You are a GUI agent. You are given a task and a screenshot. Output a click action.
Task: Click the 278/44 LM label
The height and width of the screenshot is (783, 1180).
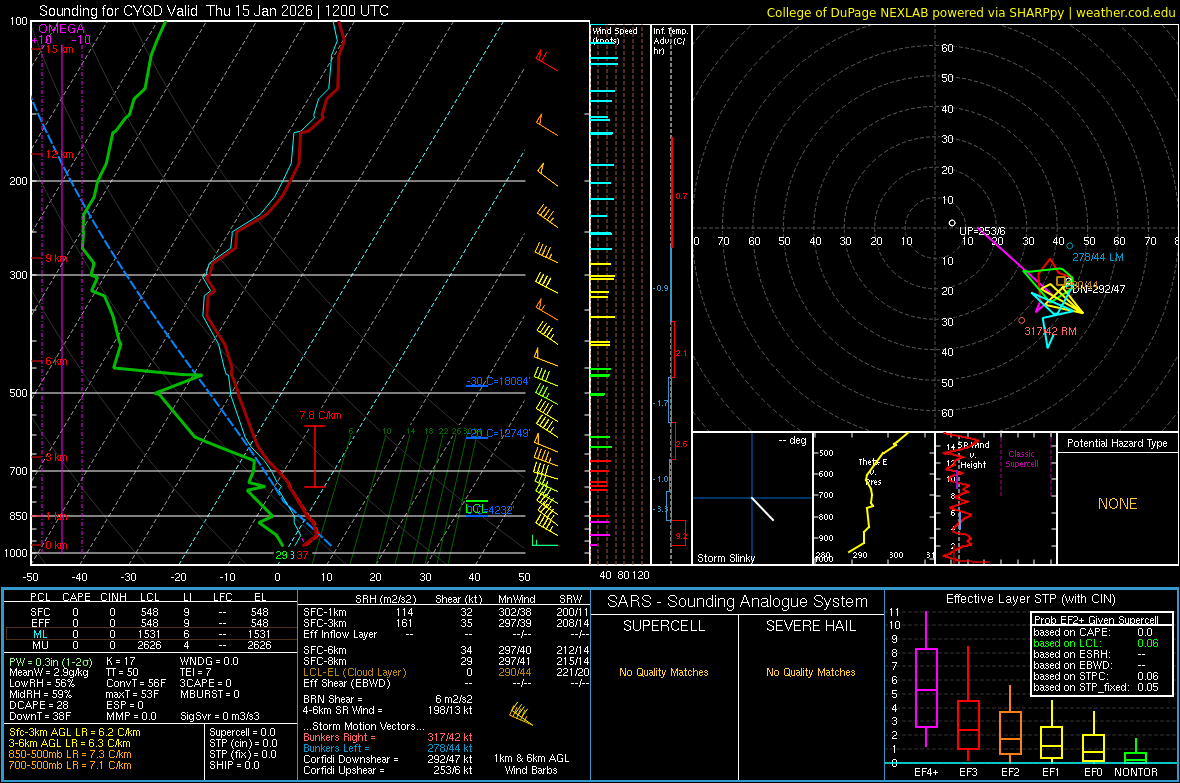[1097, 257]
